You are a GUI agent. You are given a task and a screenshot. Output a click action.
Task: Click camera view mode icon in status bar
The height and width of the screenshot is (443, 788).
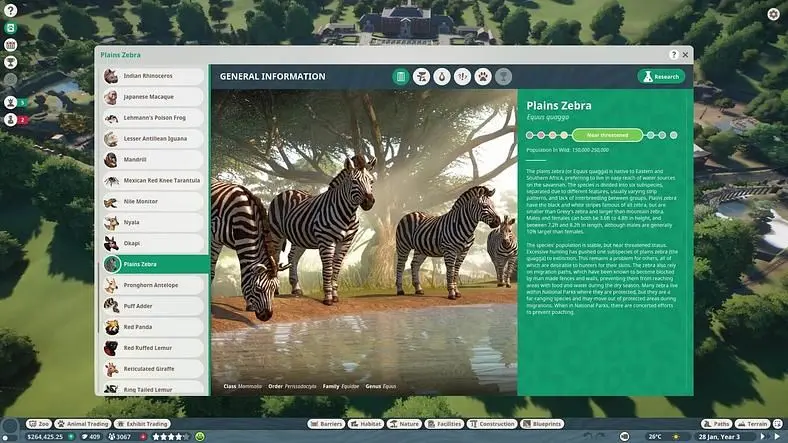[625, 437]
